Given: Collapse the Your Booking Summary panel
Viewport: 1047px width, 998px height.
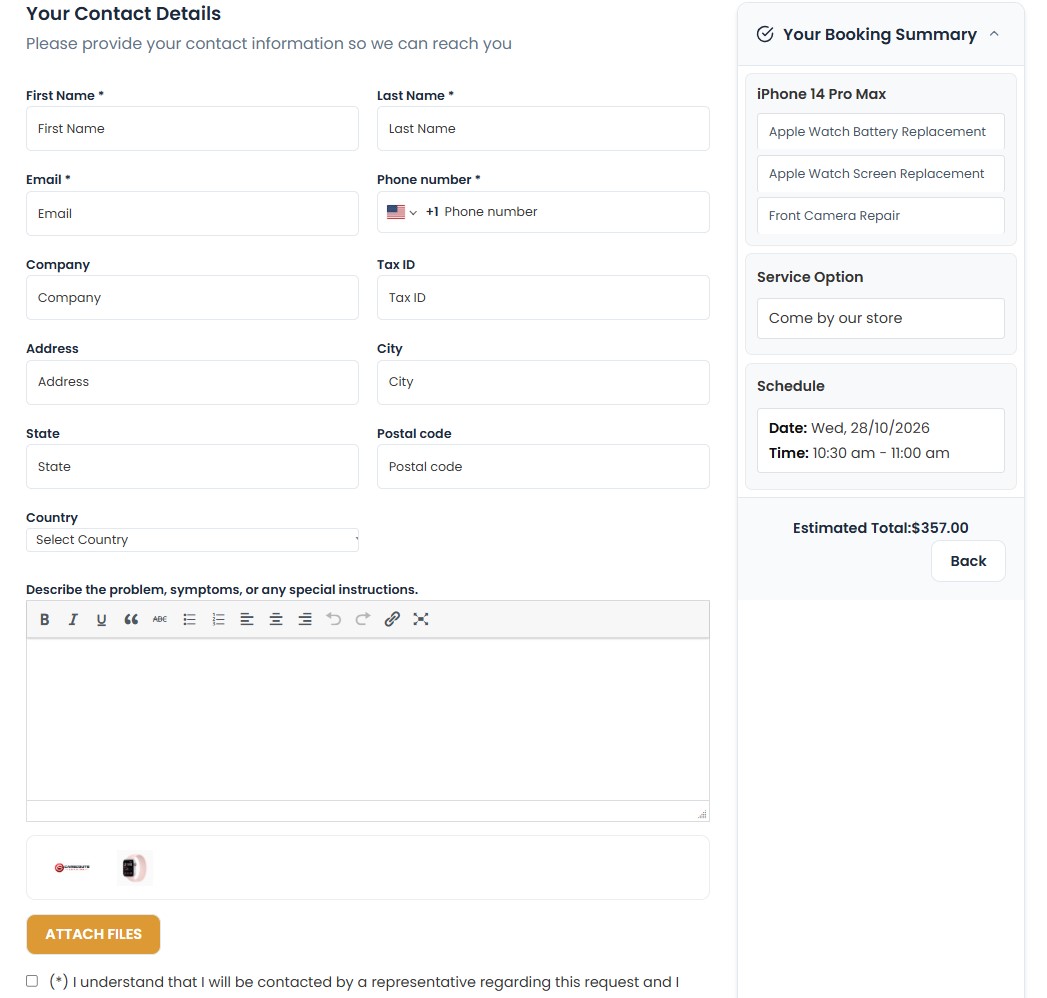Looking at the screenshot, I should (x=994, y=33).
